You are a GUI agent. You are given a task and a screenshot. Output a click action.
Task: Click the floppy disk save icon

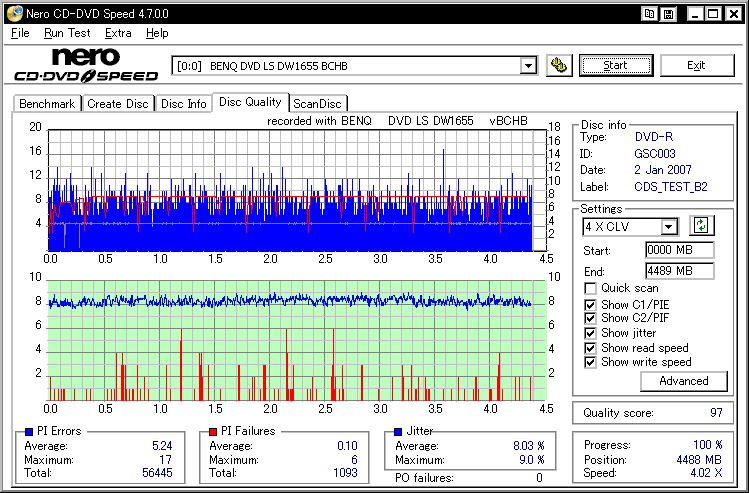tap(667, 14)
